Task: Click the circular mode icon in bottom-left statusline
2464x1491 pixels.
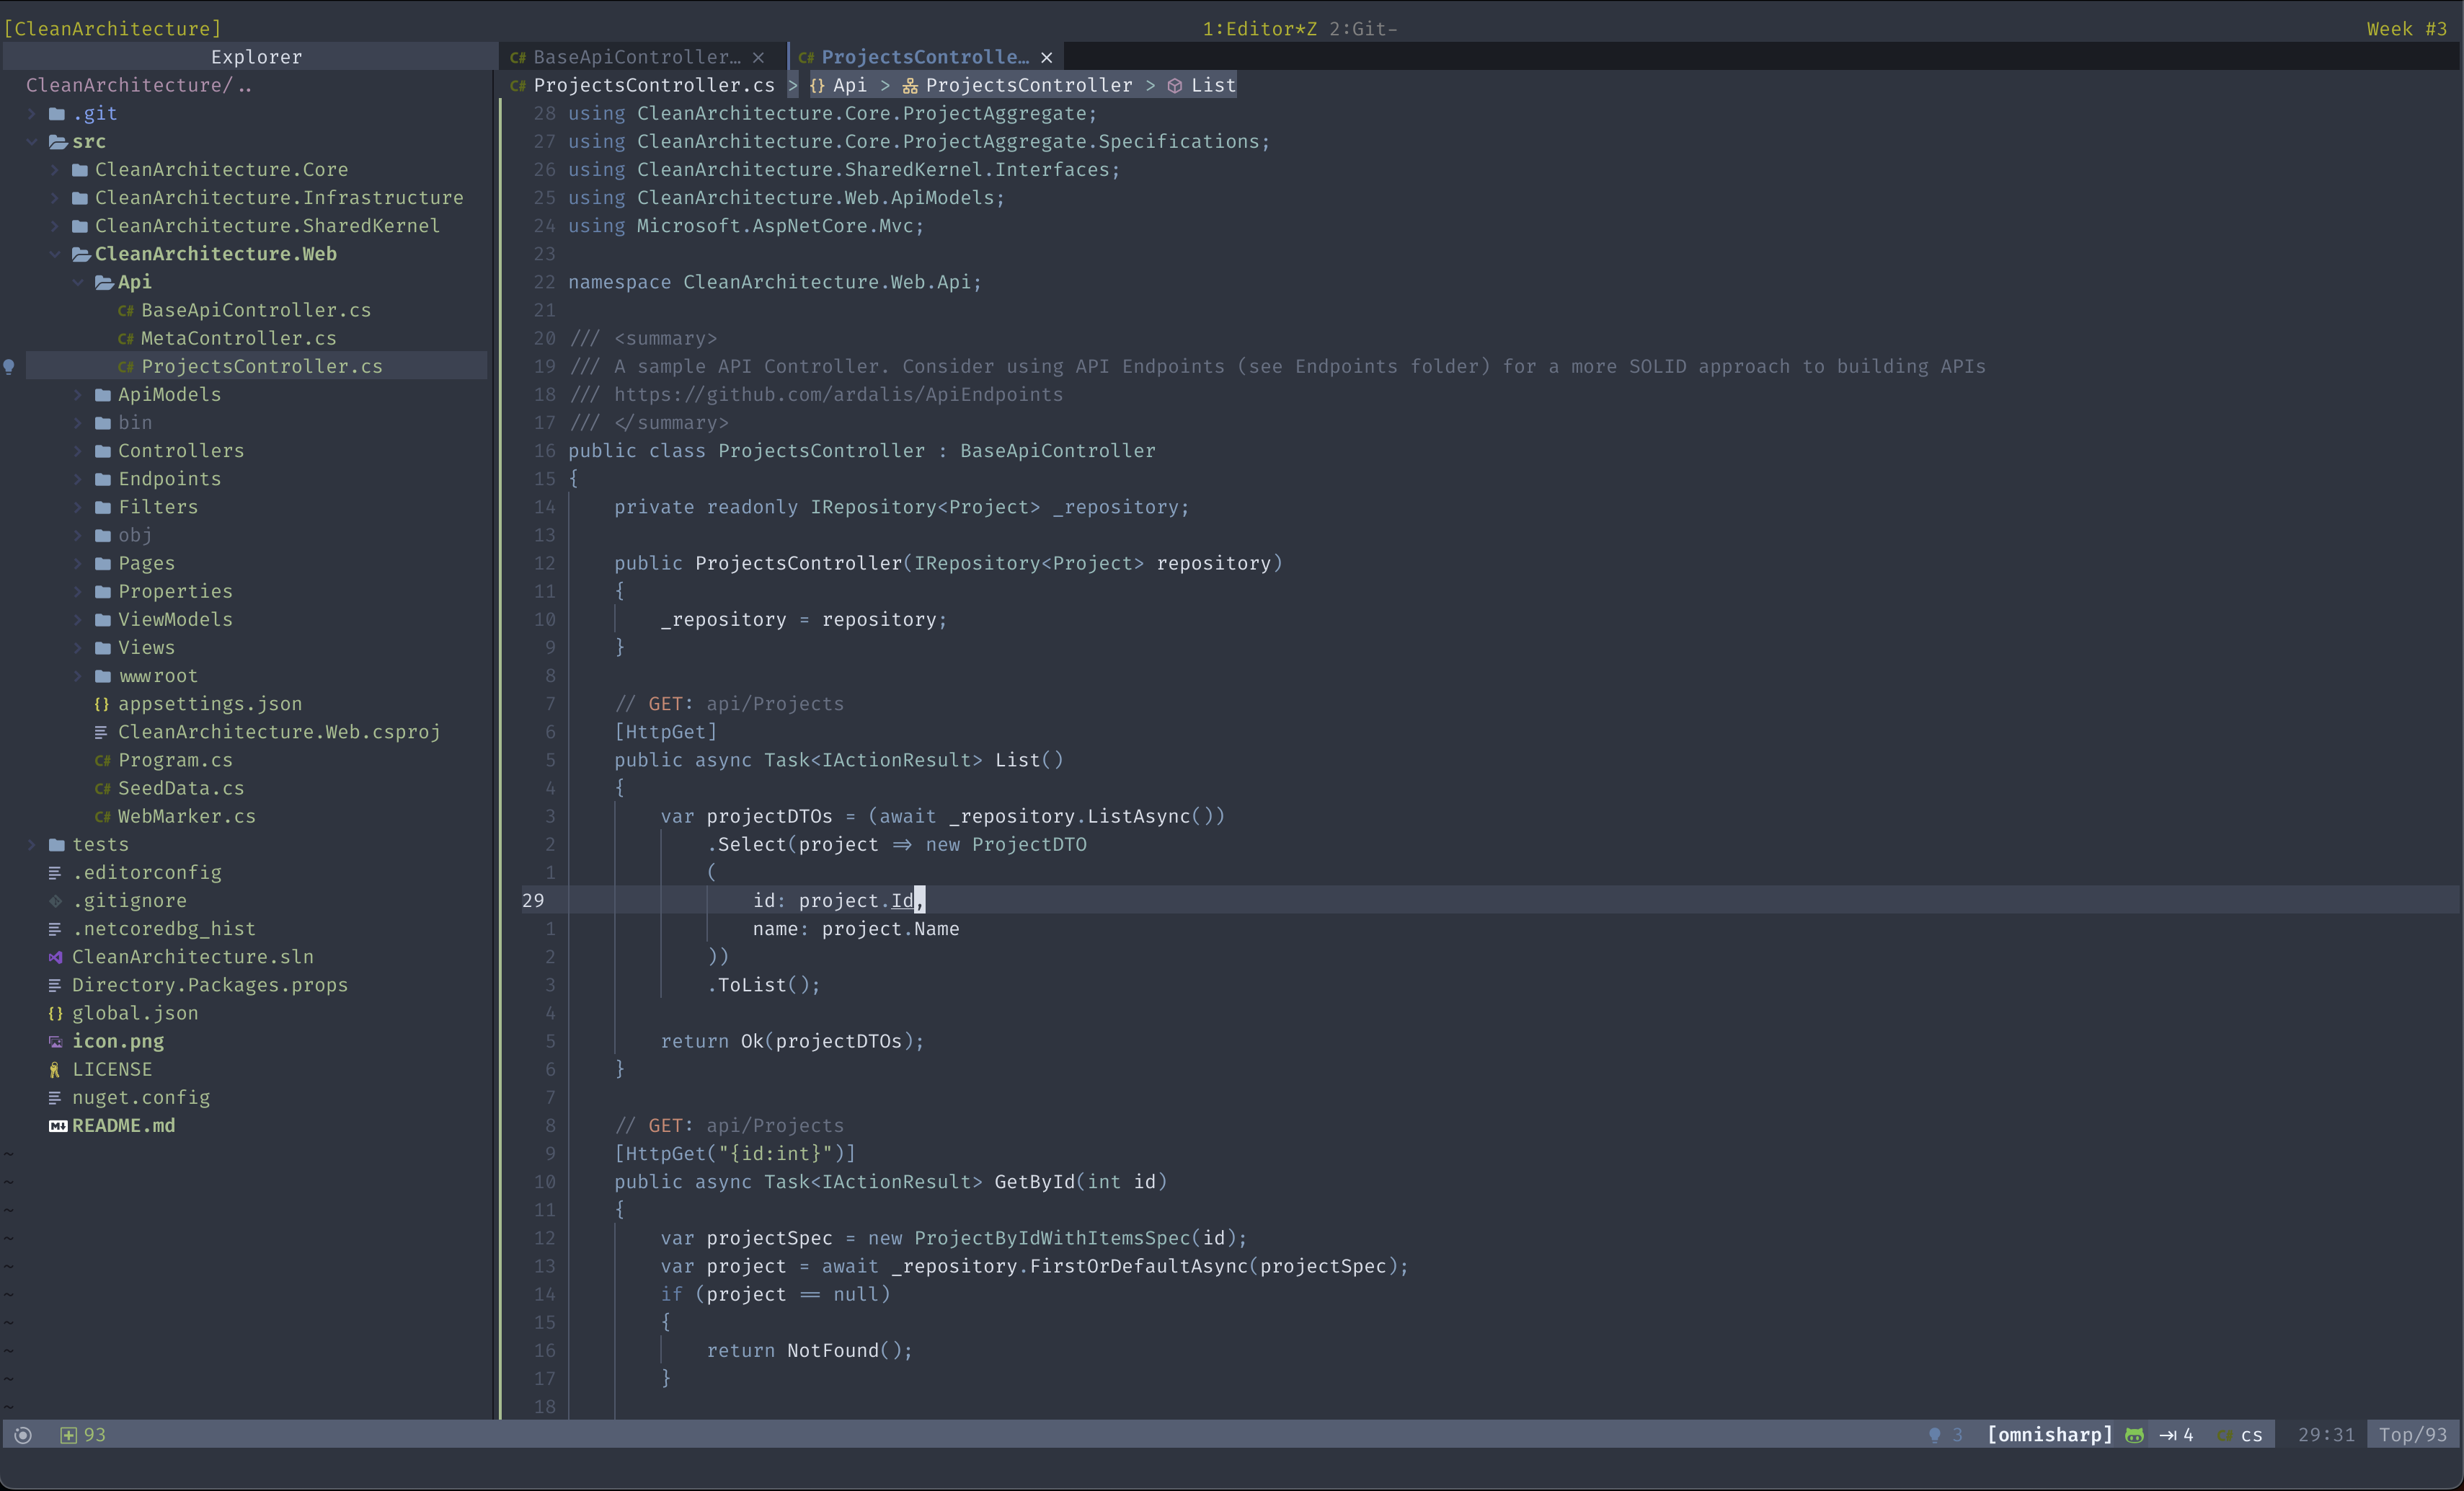Action: coord(23,1435)
